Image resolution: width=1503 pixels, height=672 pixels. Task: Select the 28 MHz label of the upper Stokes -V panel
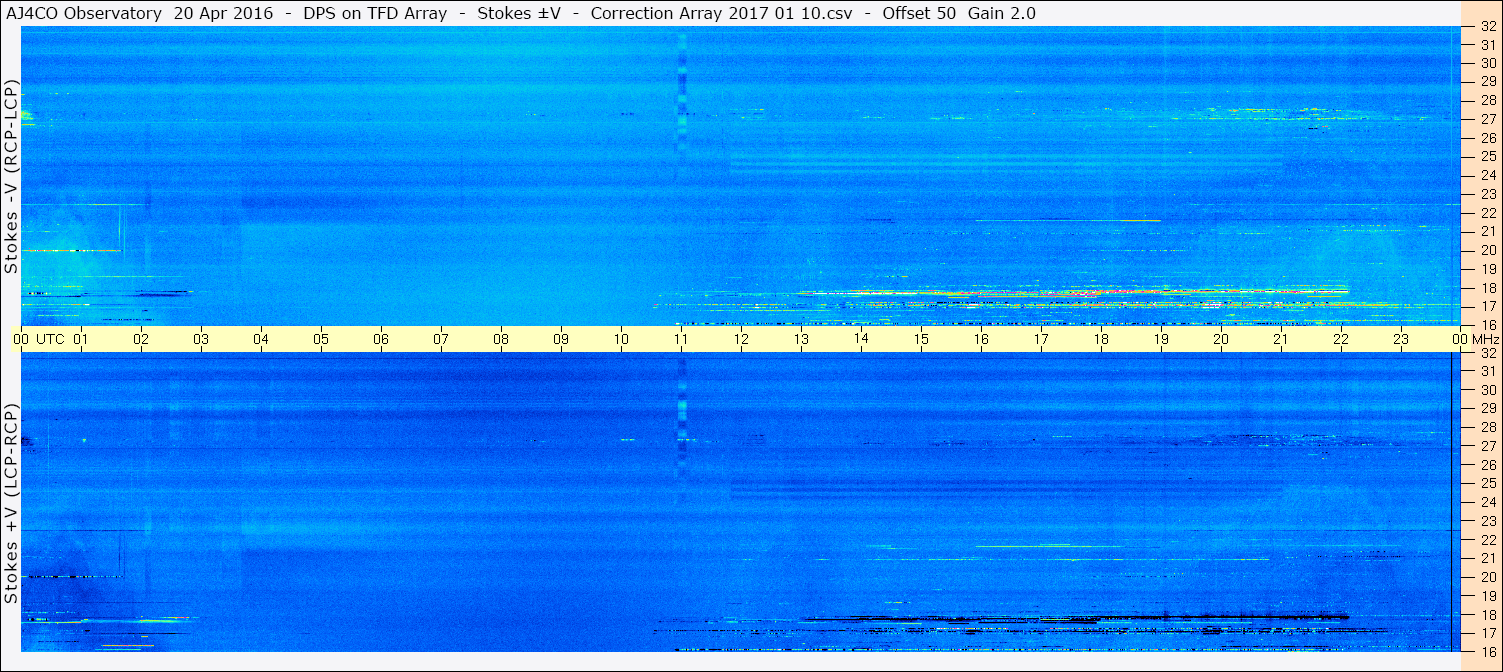point(1488,100)
